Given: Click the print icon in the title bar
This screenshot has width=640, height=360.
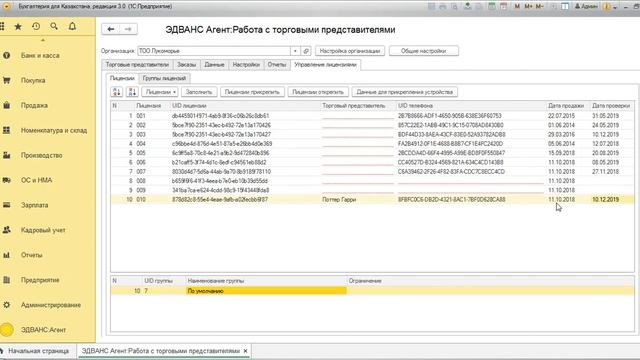Looking at the screenshot, I should pos(442,6).
